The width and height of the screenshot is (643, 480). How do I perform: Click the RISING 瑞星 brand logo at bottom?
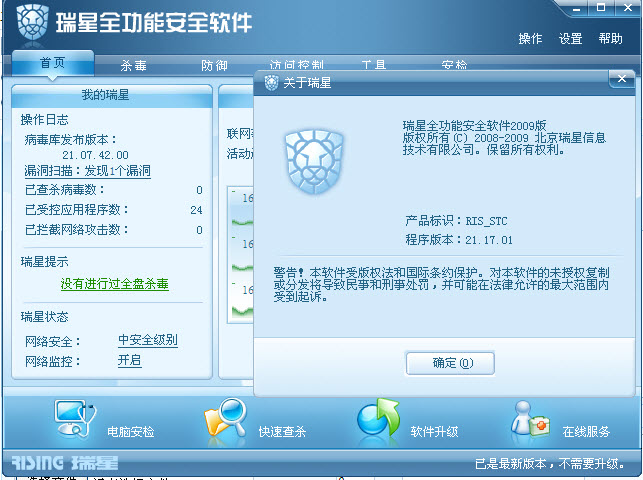pyautogui.click(x=64, y=463)
